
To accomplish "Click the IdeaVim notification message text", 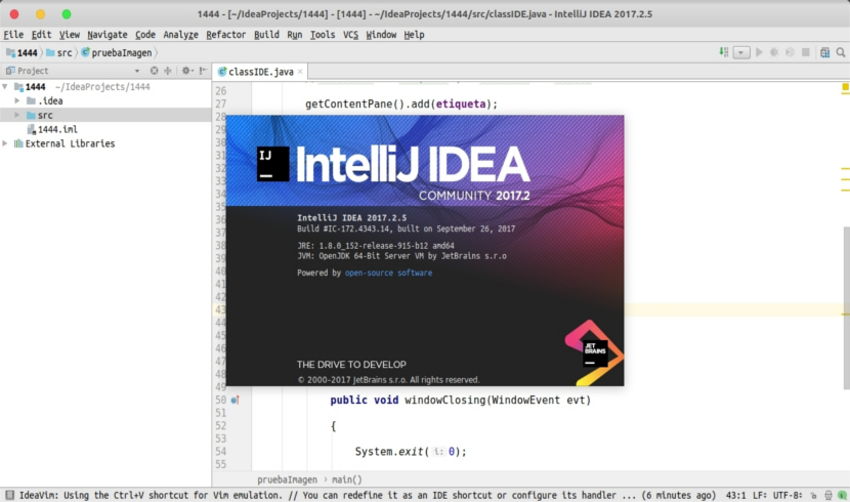I will tap(368, 495).
